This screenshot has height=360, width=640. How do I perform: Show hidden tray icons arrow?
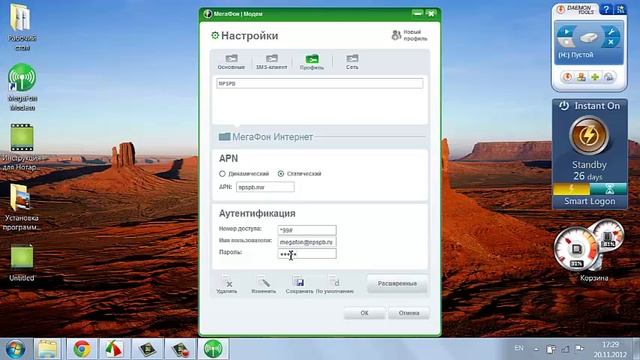537,349
